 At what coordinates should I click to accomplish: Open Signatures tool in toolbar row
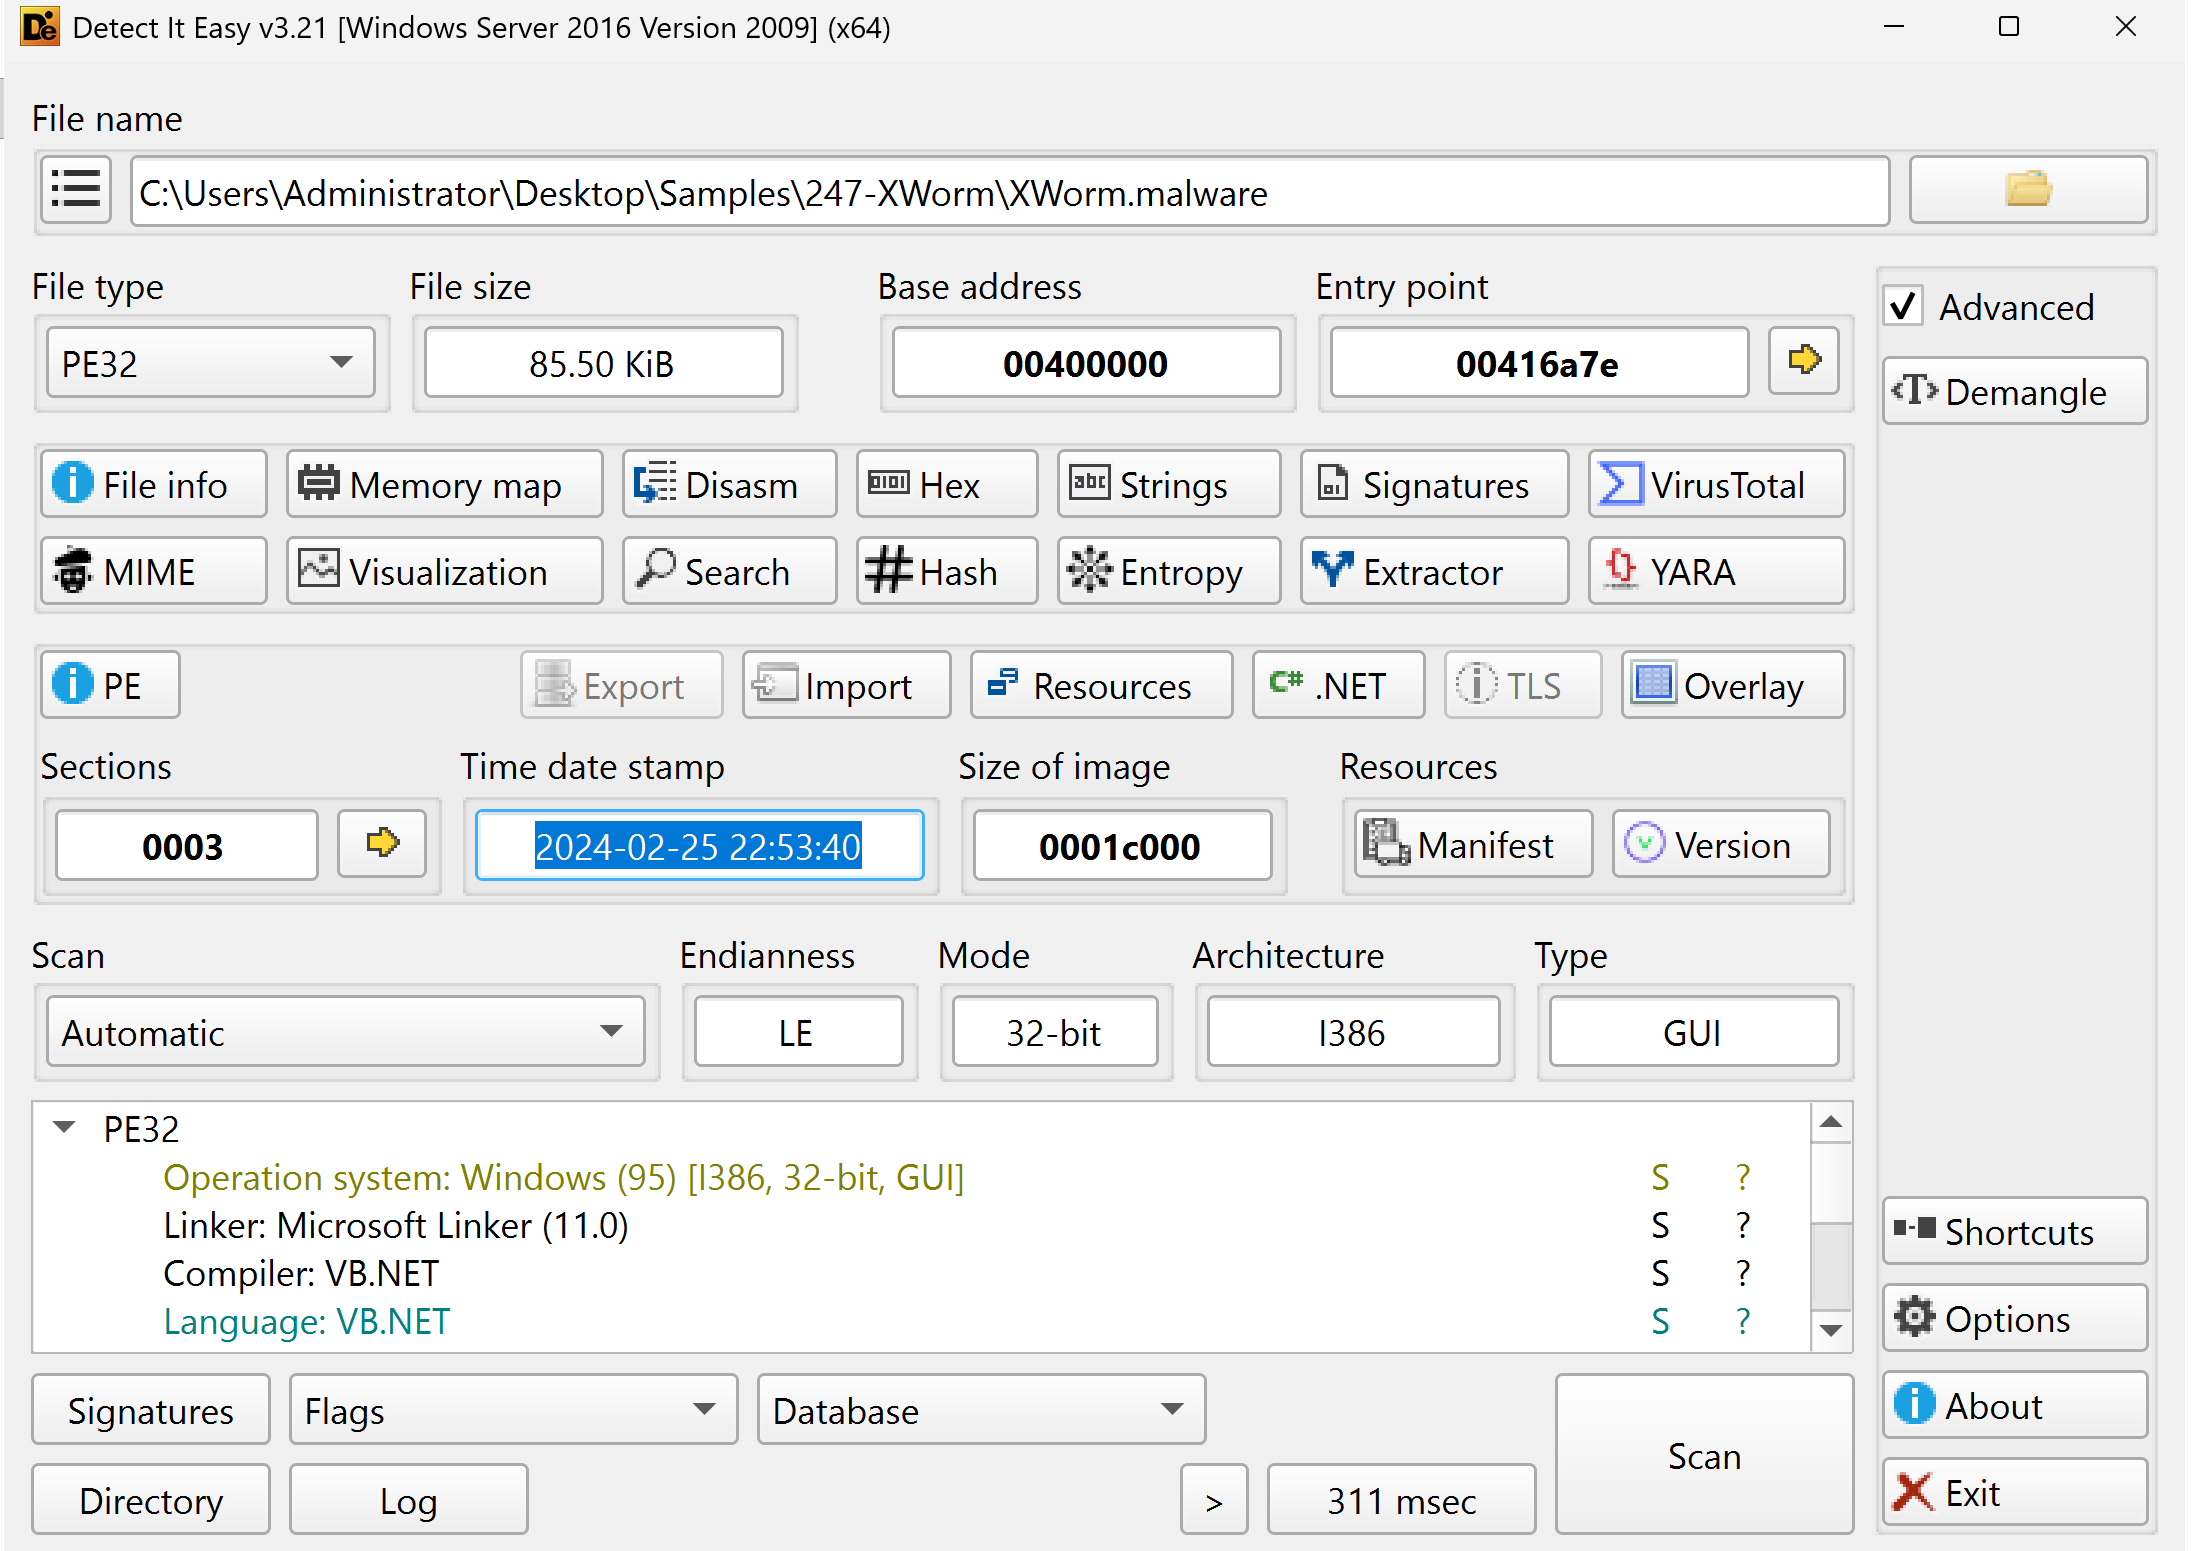click(1434, 485)
